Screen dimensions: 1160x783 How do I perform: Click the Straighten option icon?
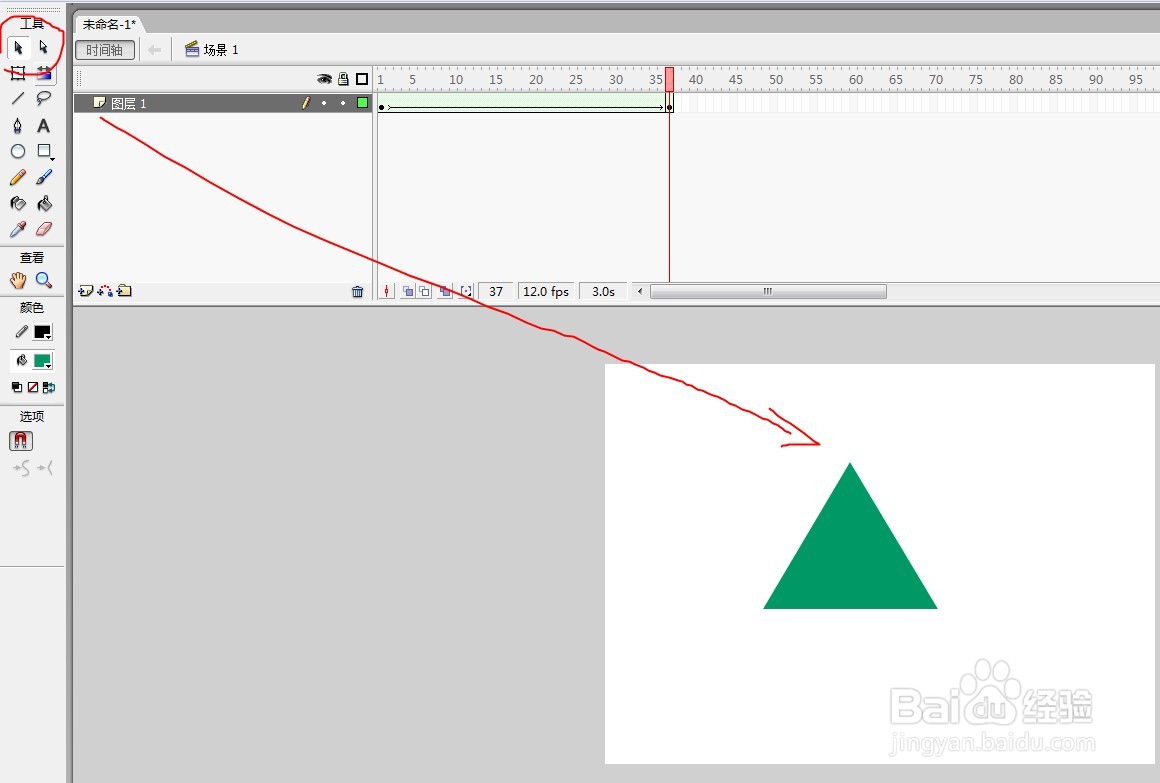click(45, 468)
